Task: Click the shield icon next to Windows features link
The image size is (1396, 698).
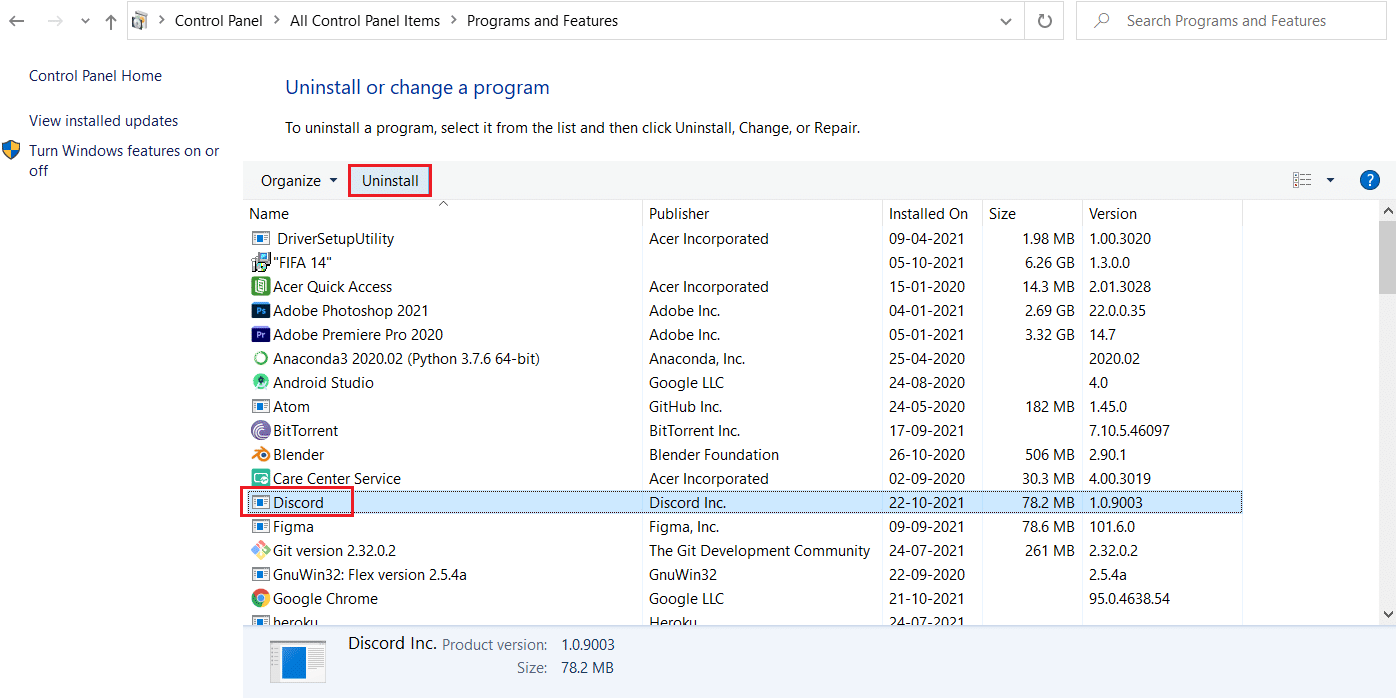Action: coord(12,150)
